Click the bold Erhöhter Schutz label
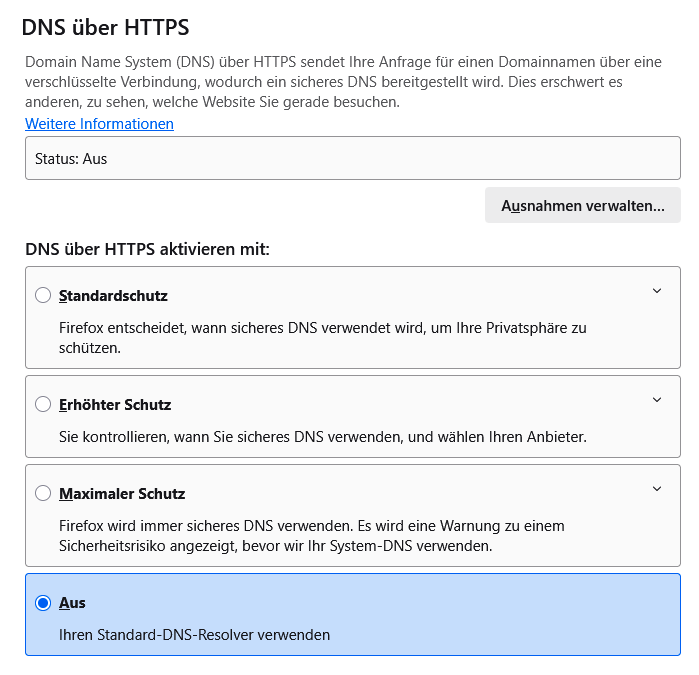The width and height of the screenshot is (699, 675). click(x=115, y=405)
